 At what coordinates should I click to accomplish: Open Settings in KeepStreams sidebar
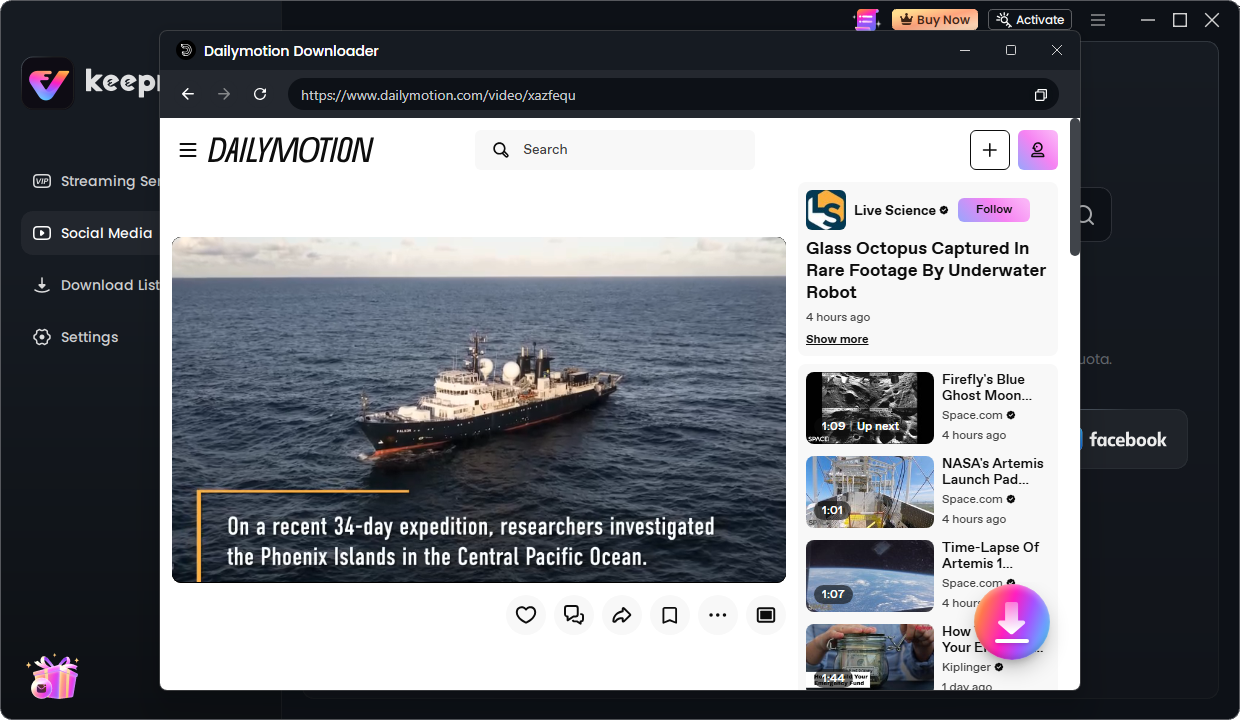coord(76,337)
